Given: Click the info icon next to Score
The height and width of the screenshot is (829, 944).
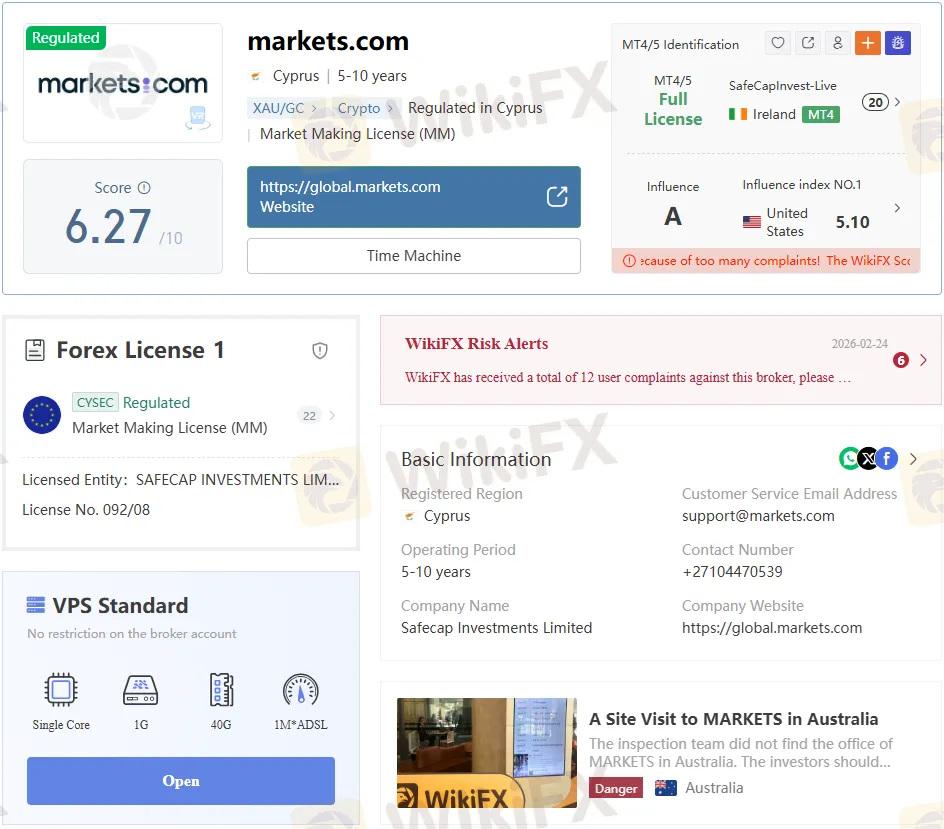Looking at the screenshot, I should pos(144,188).
